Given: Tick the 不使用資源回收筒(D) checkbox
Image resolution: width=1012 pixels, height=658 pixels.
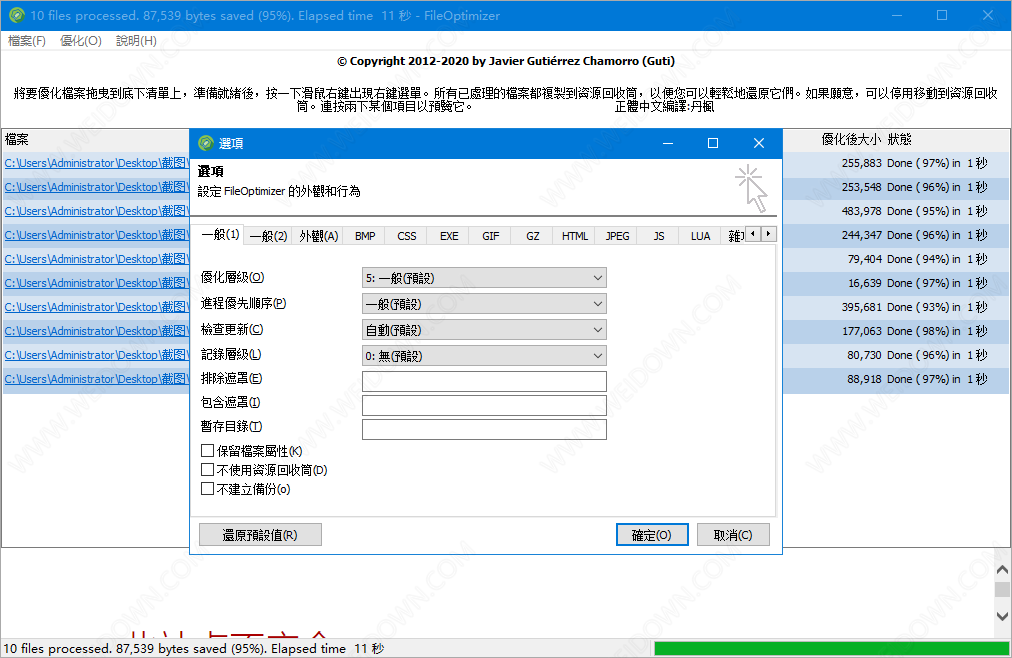Looking at the screenshot, I should click(x=207, y=470).
